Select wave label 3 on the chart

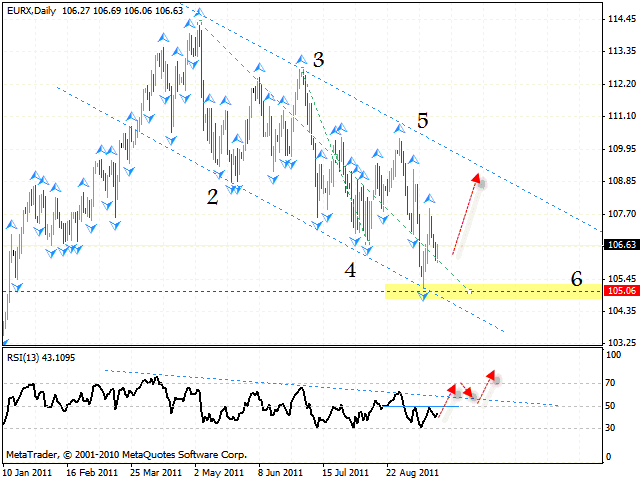pos(318,60)
